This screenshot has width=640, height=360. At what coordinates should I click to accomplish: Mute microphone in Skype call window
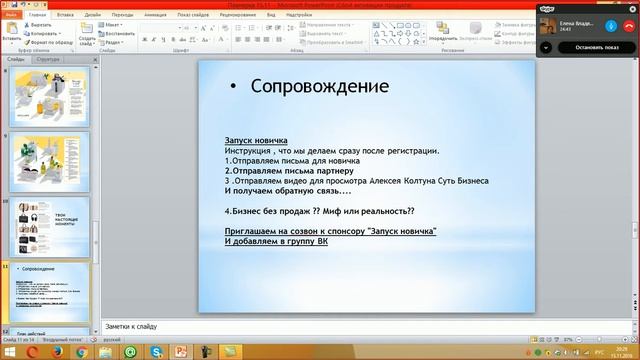(611, 26)
